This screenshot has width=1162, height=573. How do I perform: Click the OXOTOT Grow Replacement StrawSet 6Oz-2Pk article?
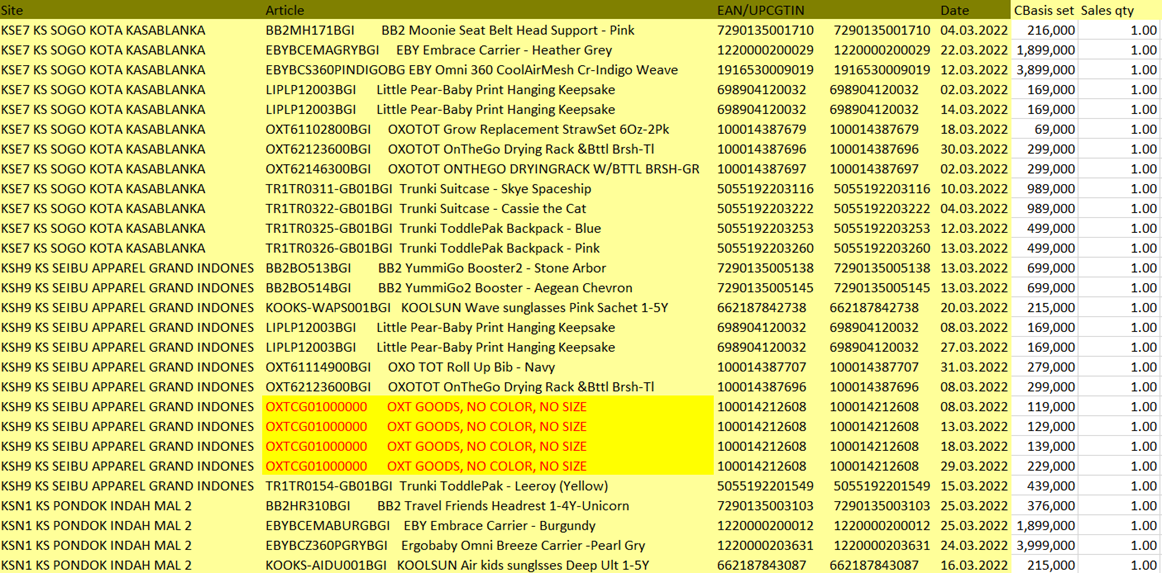point(467,130)
